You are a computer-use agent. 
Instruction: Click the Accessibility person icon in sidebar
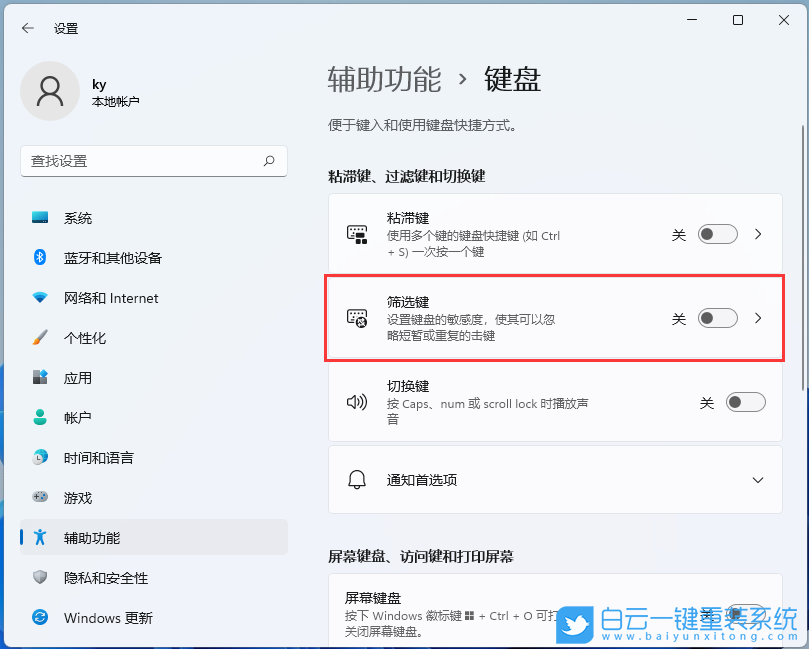[x=39, y=537]
